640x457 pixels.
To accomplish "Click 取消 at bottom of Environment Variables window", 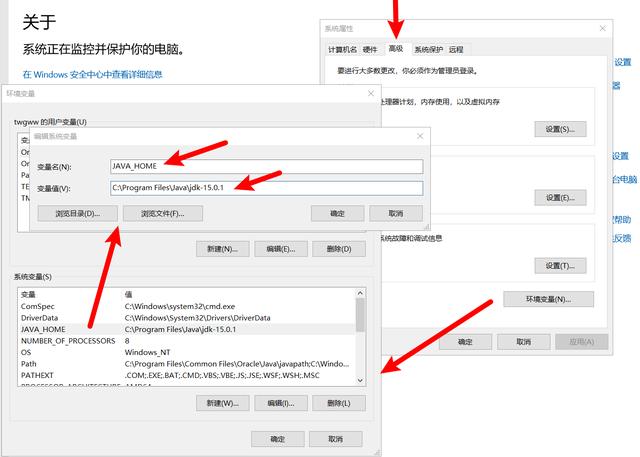I will coord(336,439).
